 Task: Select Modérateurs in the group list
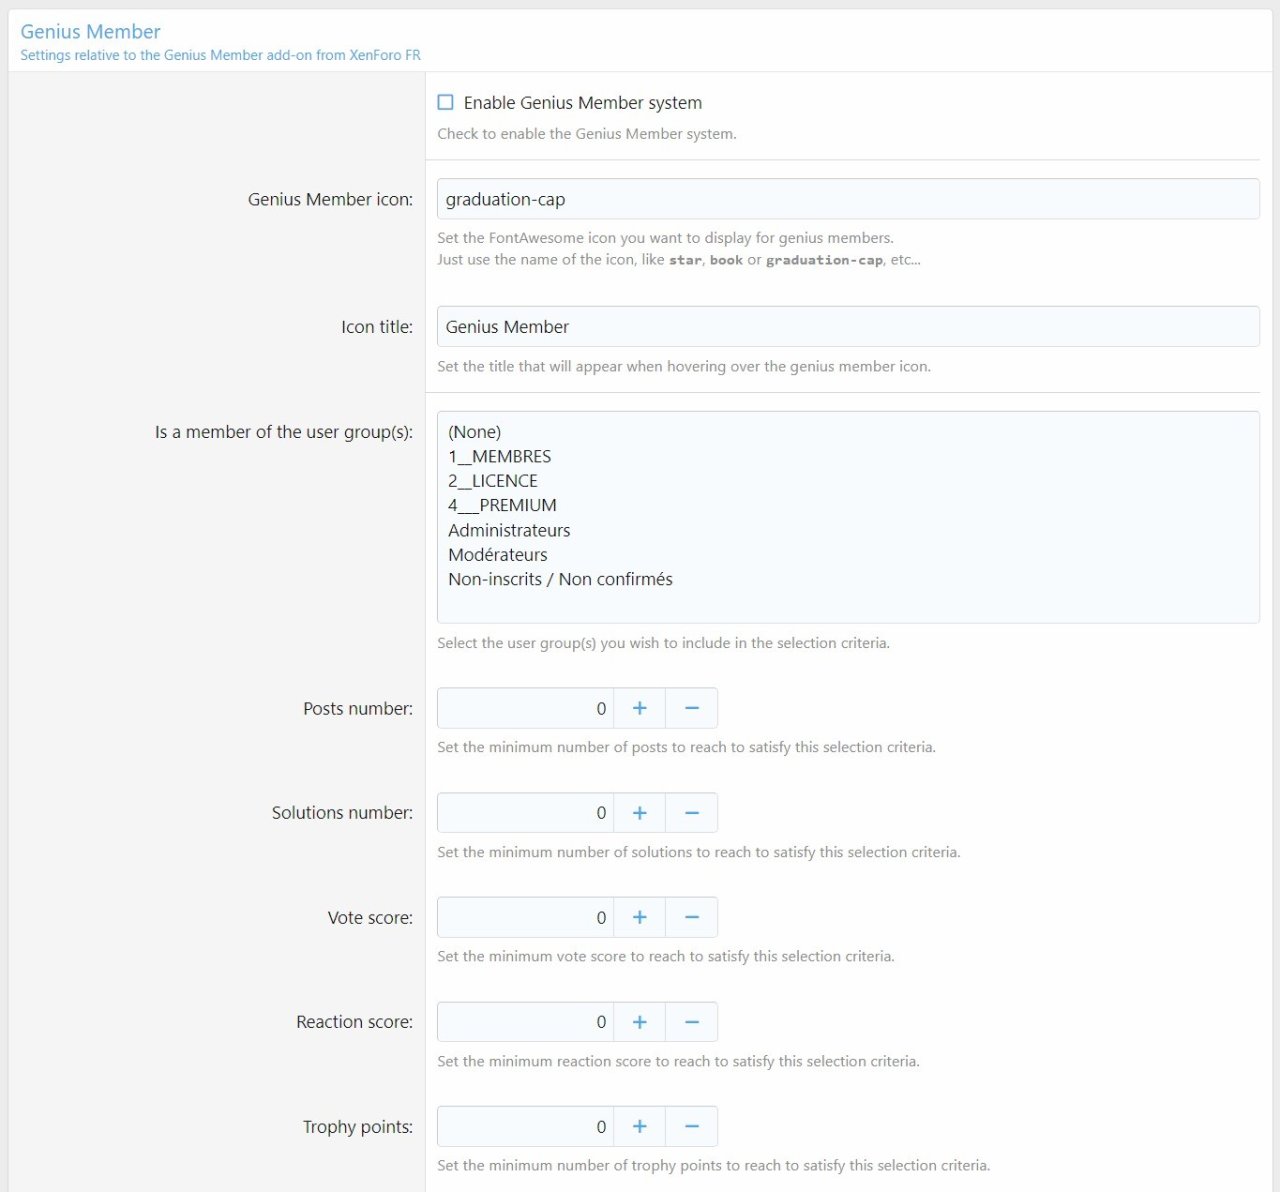[x=498, y=555]
